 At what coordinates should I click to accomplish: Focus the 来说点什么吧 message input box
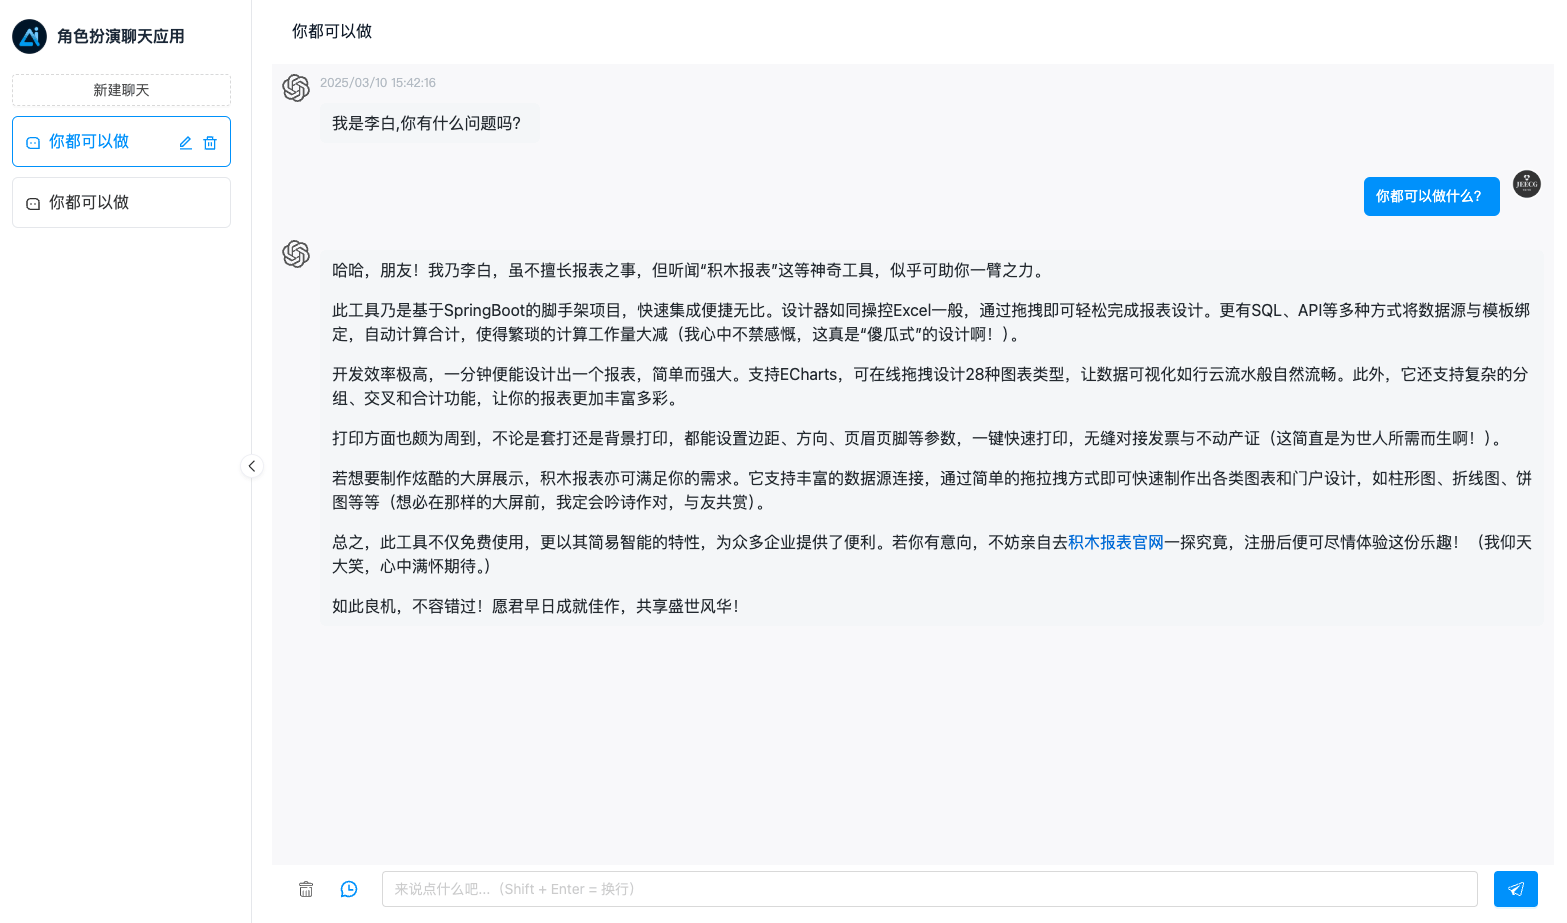[929, 889]
